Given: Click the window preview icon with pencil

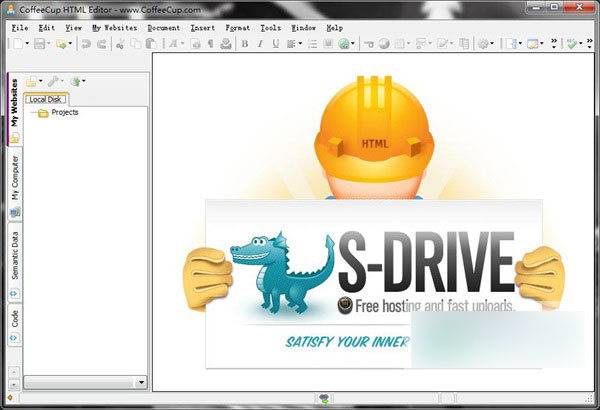Looking at the screenshot, I should point(533,44).
